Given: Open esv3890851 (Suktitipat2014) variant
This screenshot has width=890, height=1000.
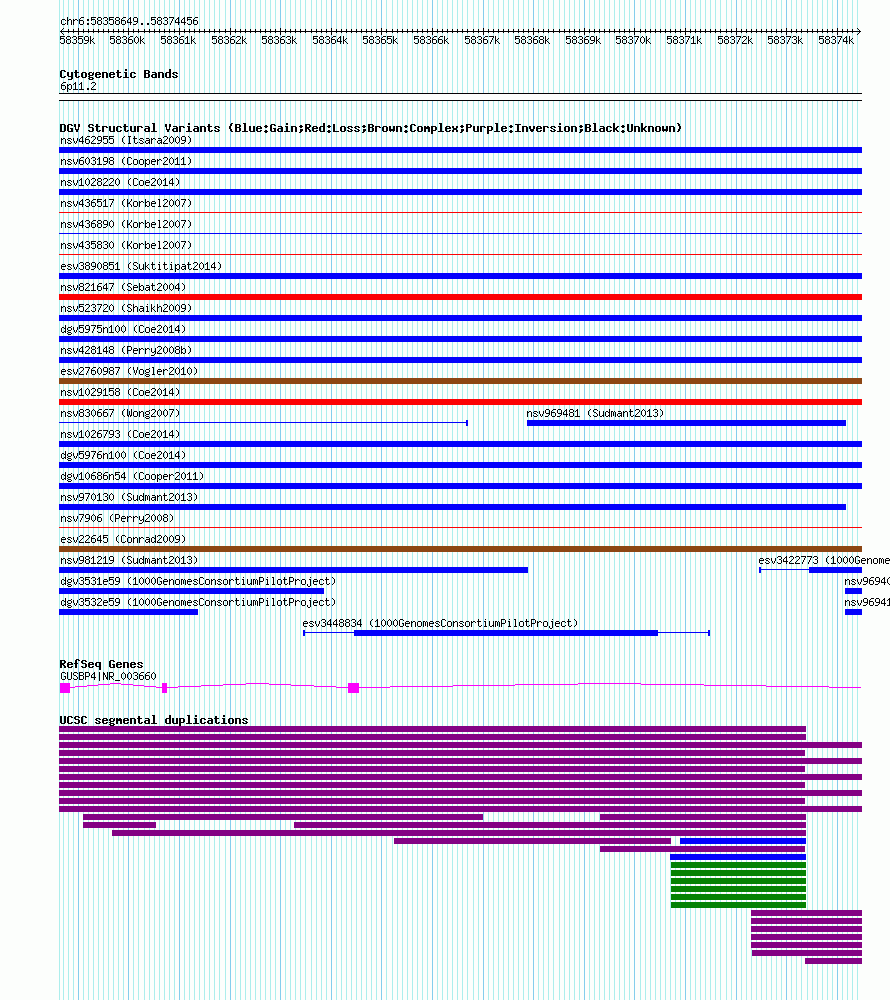Looking at the screenshot, I should pyautogui.click(x=141, y=267).
